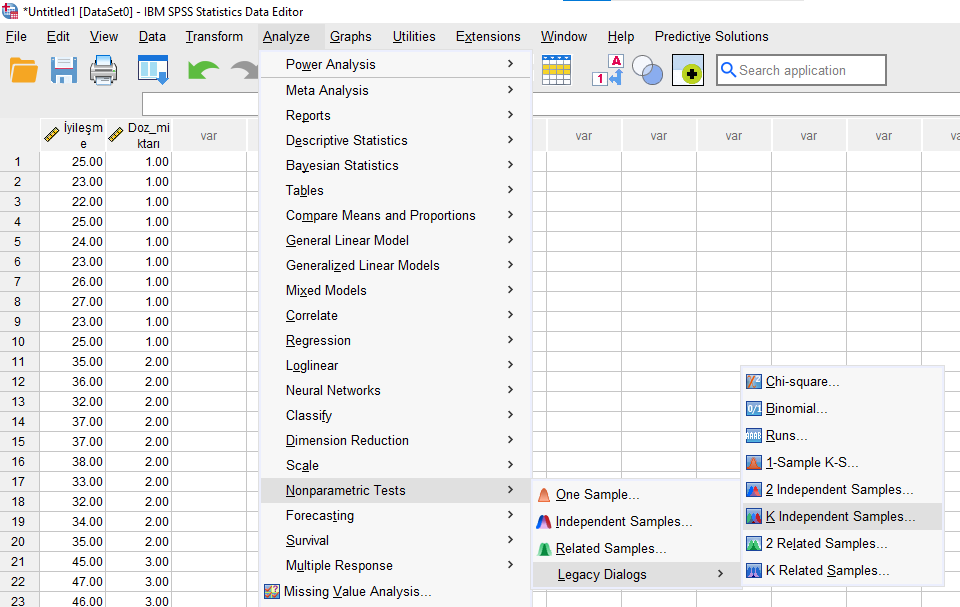Click the Runs test icon
Screen dimensions: 960x607
tap(754, 435)
